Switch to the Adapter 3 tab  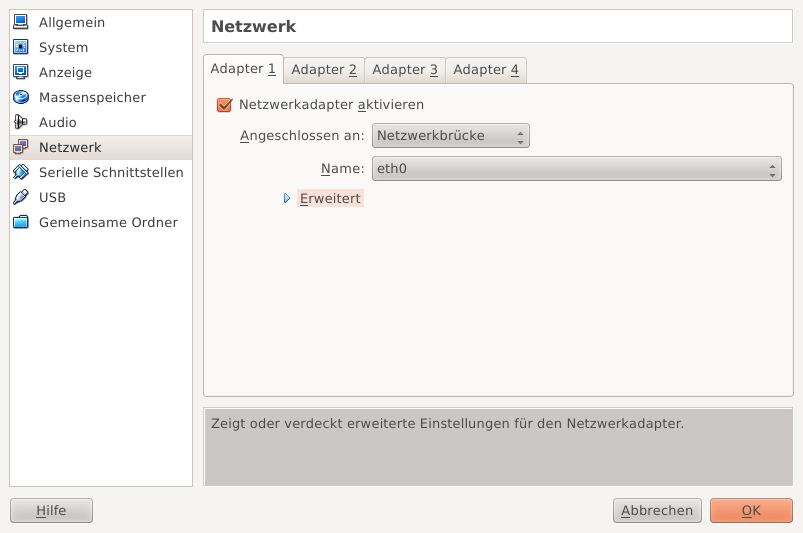(x=405, y=70)
